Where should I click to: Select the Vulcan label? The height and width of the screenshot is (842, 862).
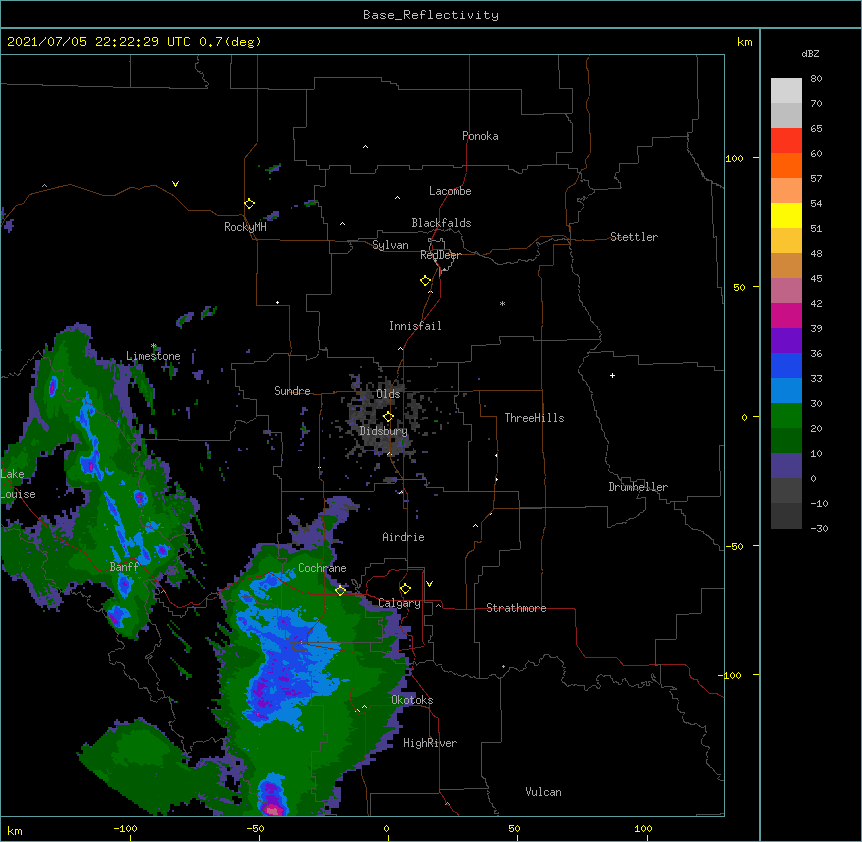[543, 792]
